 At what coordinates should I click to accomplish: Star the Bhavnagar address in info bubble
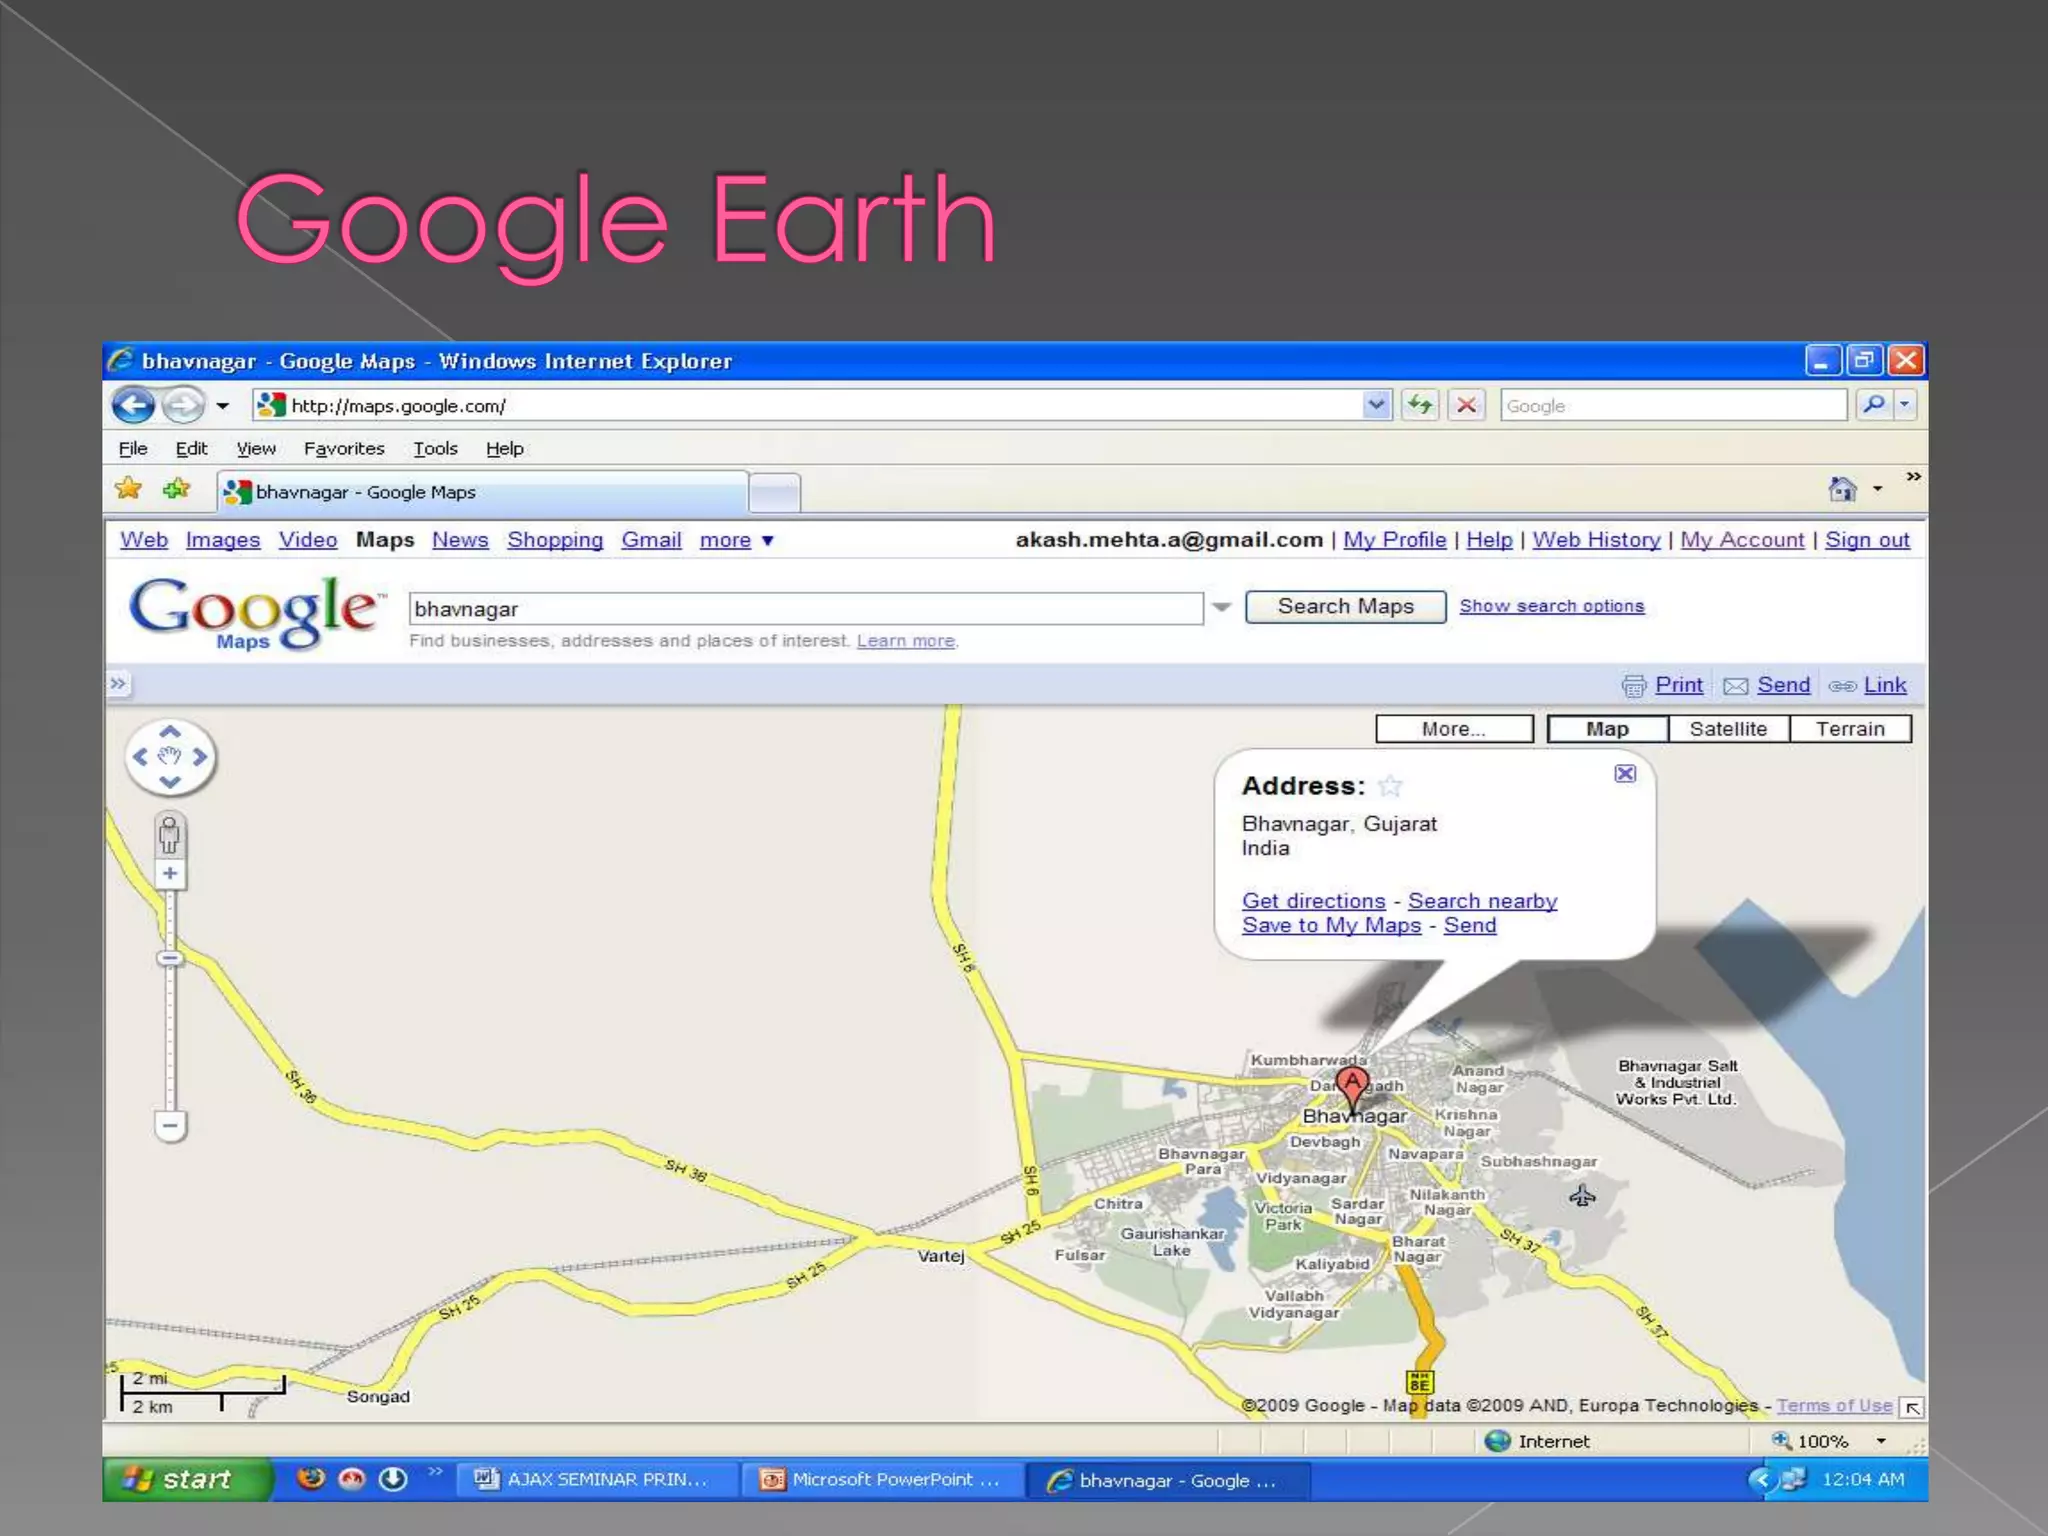coord(1390,786)
